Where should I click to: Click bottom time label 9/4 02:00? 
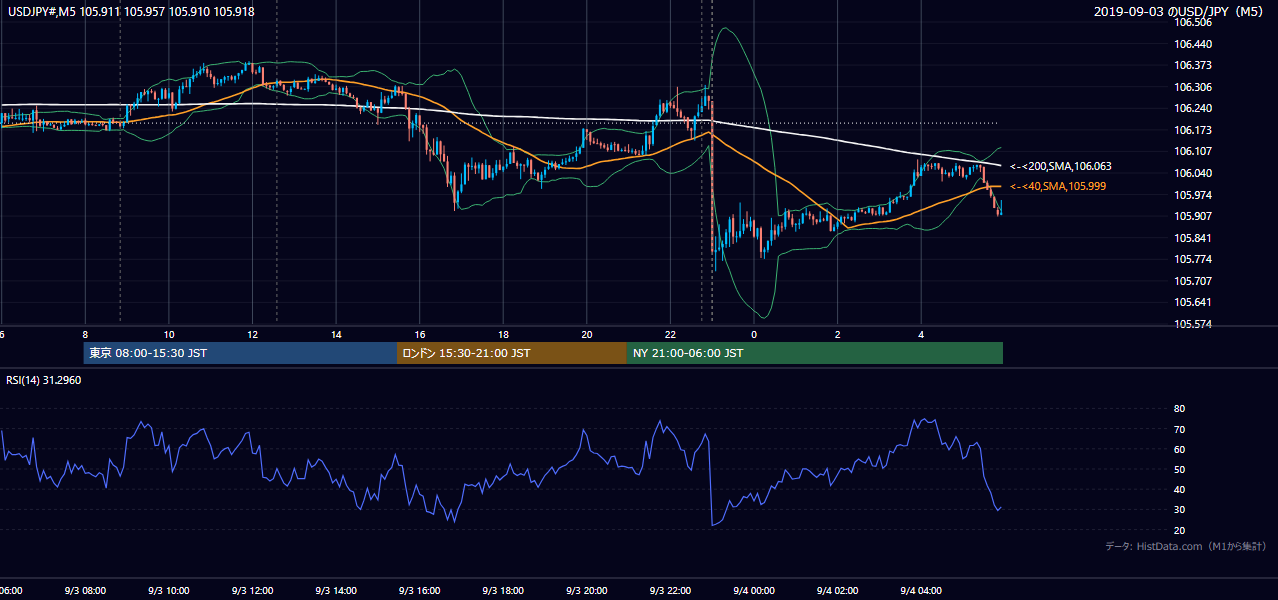click(838, 591)
